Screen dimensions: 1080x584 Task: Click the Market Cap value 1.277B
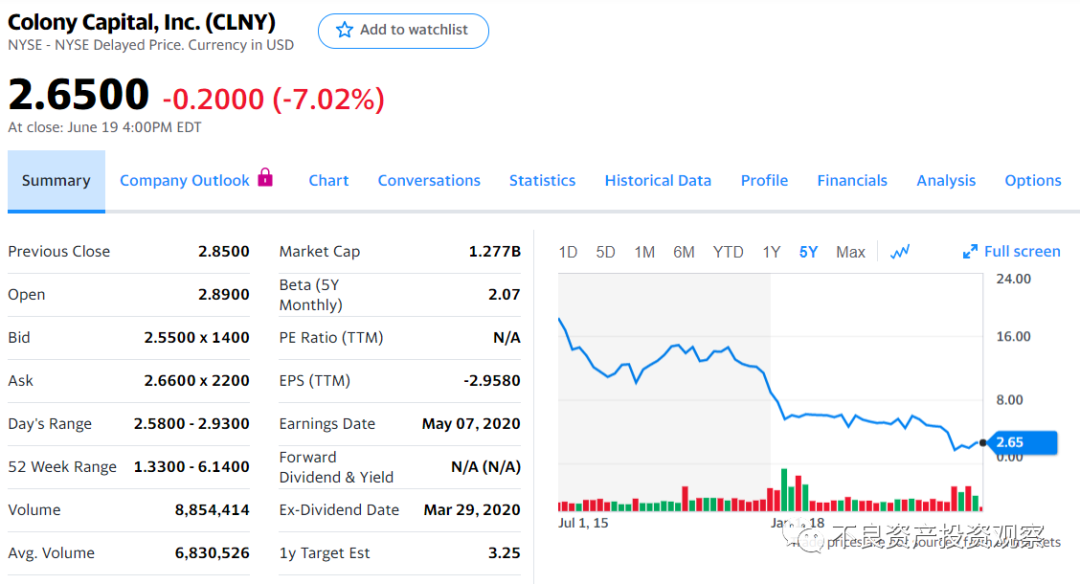point(495,251)
